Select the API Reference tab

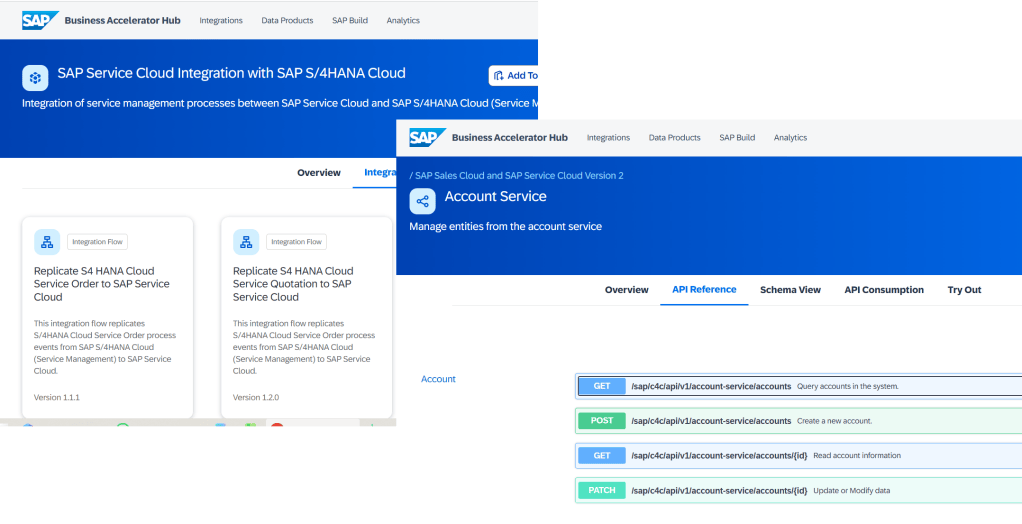pos(704,289)
